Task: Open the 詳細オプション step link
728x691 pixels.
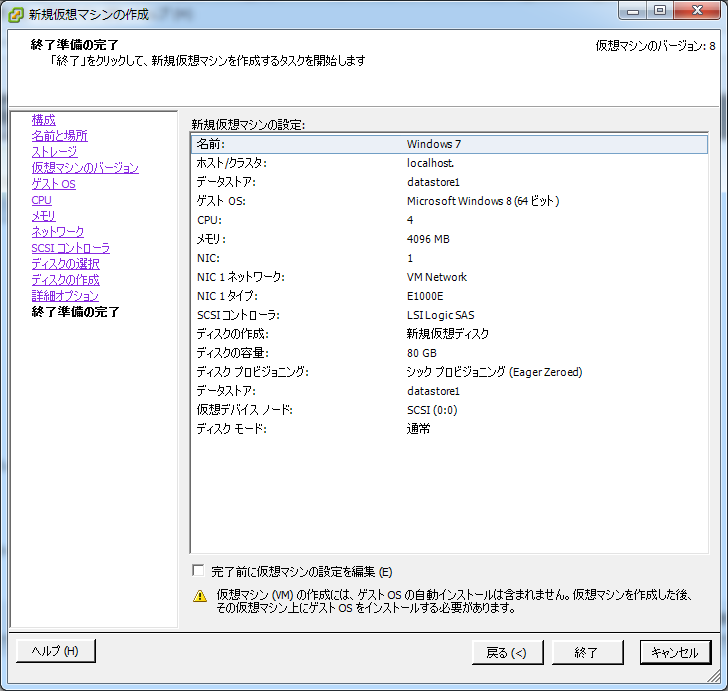Action: coord(65,296)
